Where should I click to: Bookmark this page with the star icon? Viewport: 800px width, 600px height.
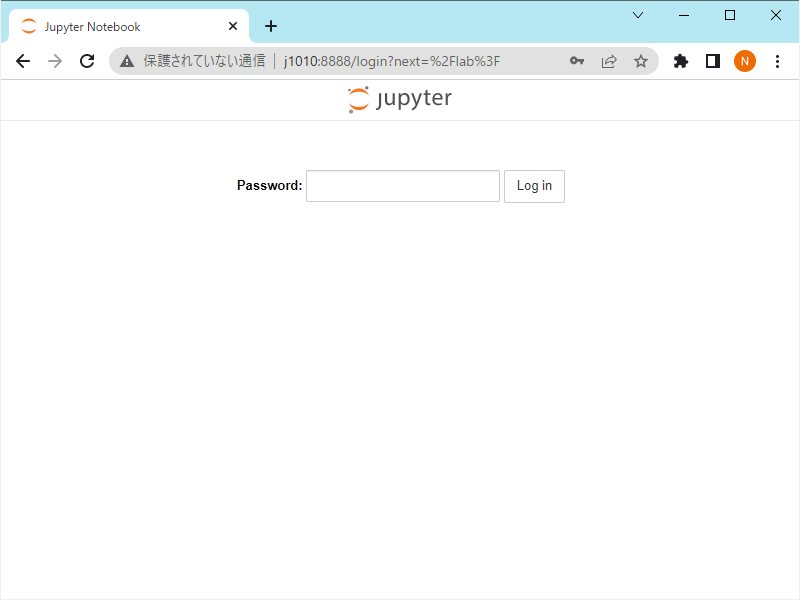(641, 62)
